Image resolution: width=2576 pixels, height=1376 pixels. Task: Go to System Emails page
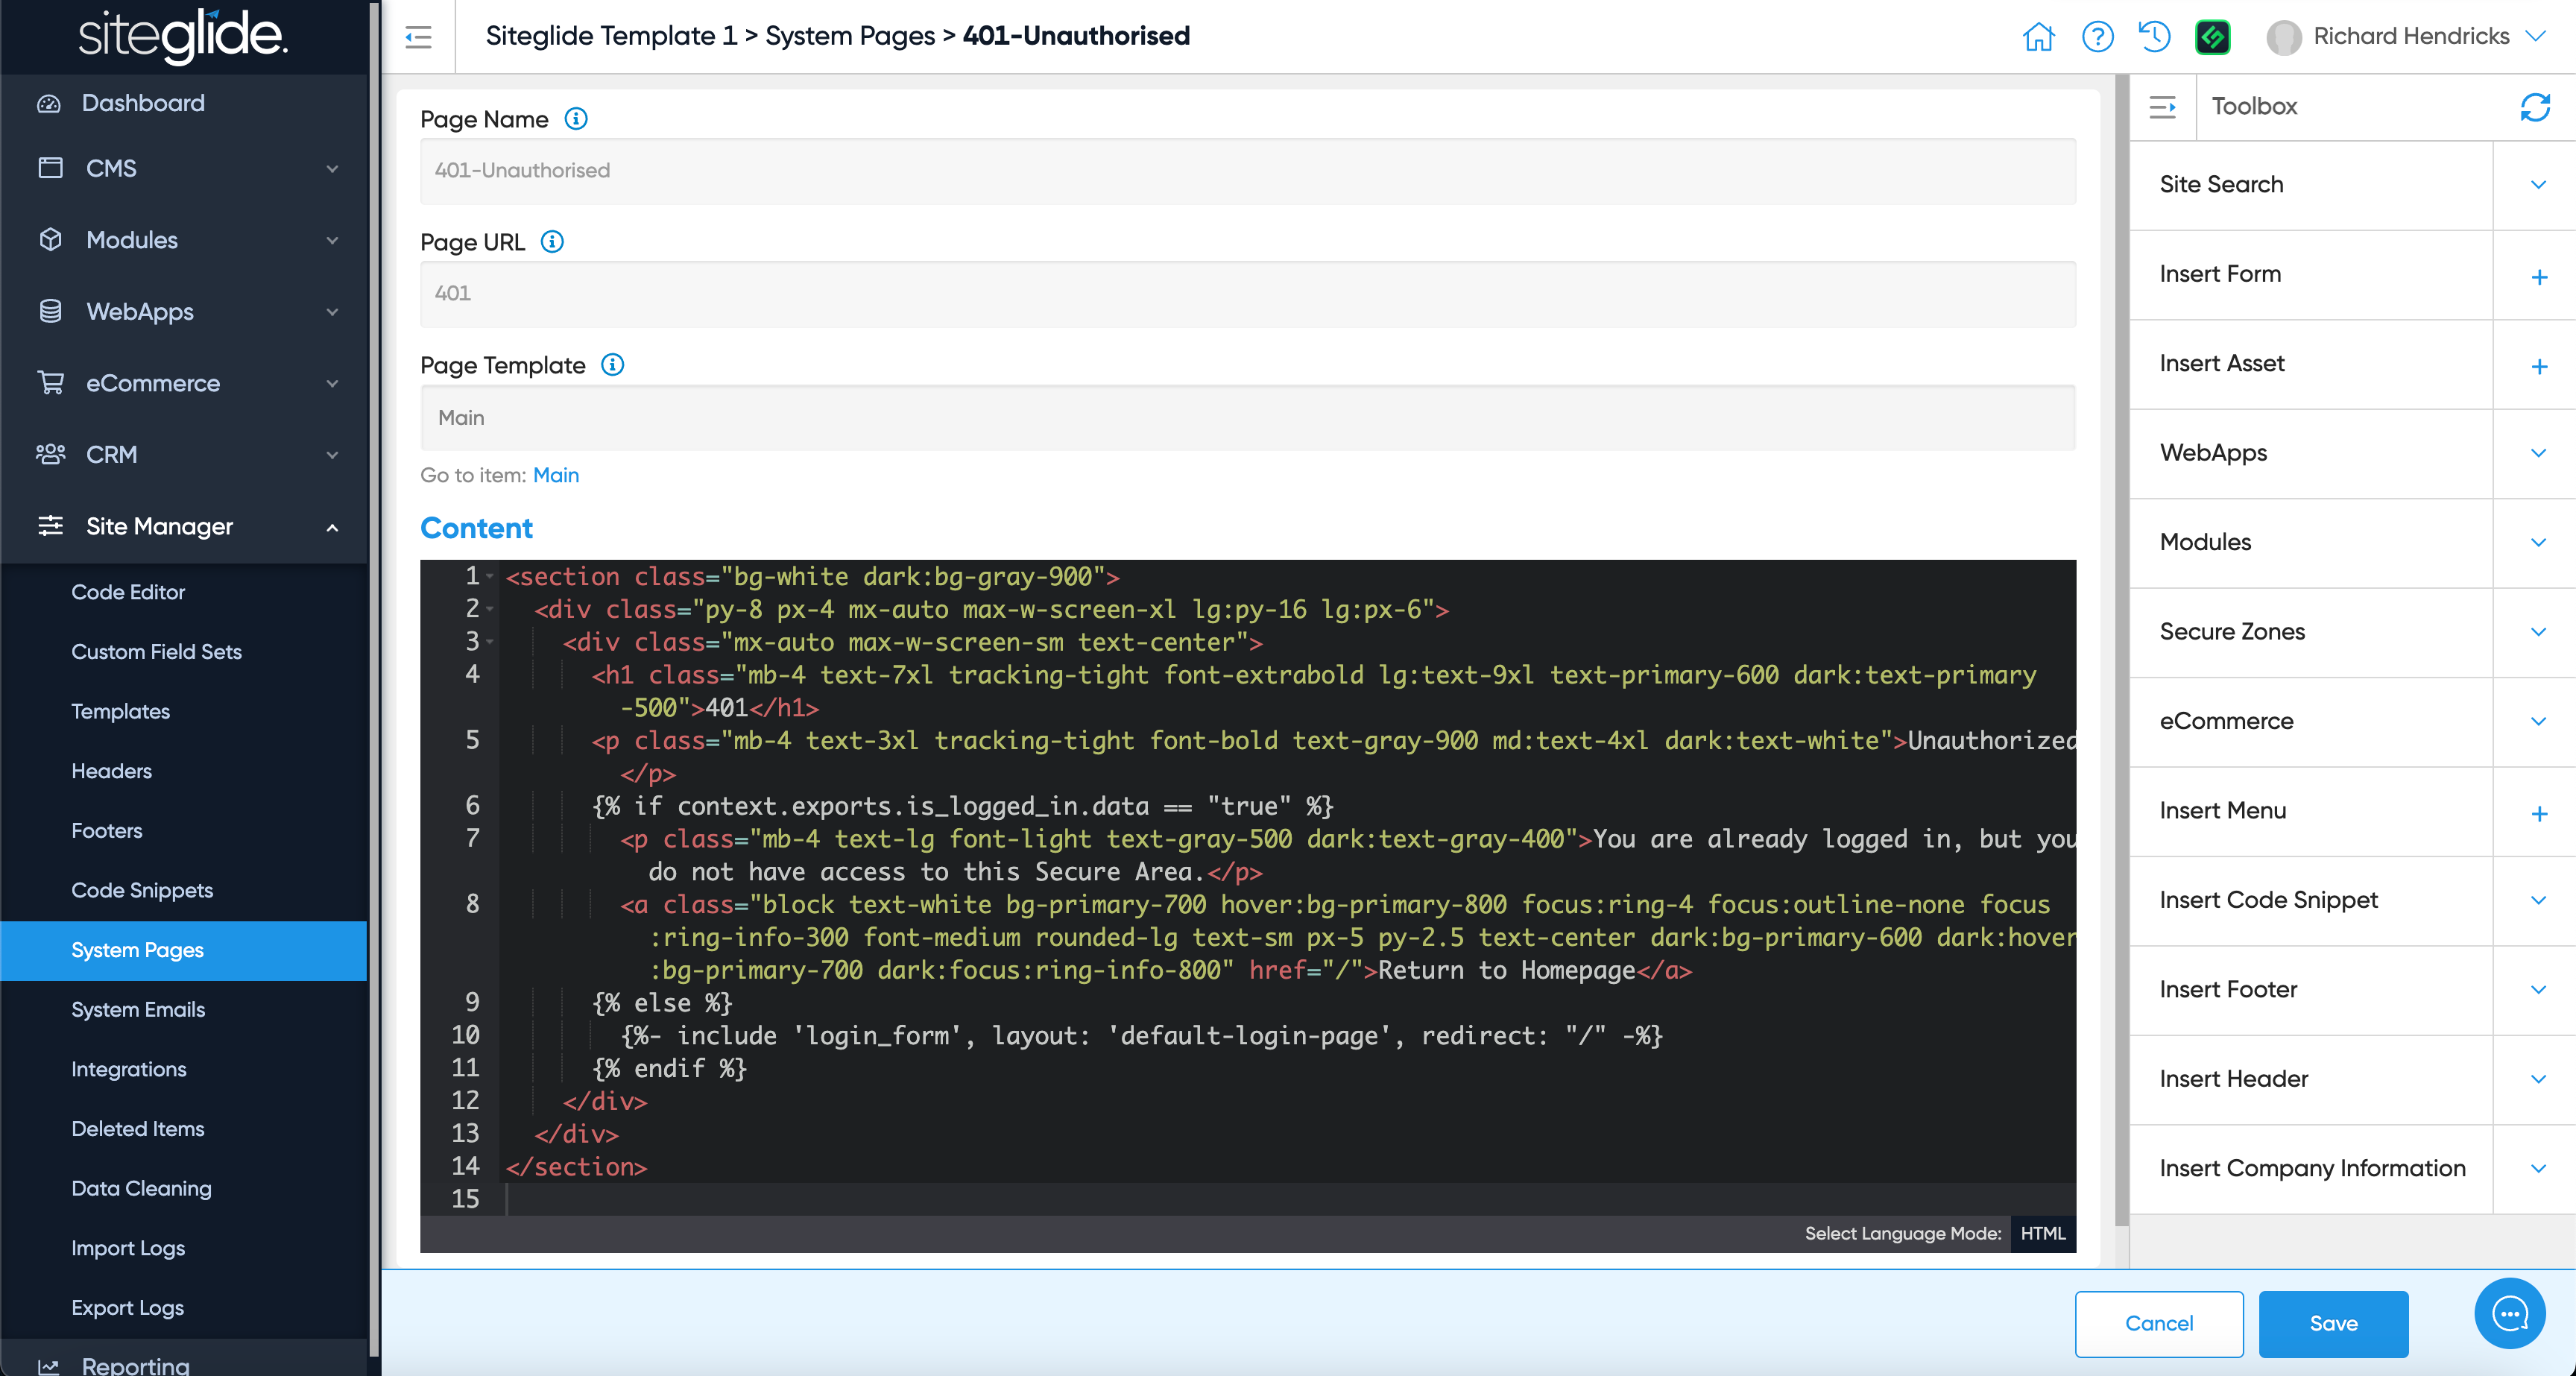pyautogui.click(x=138, y=1009)
